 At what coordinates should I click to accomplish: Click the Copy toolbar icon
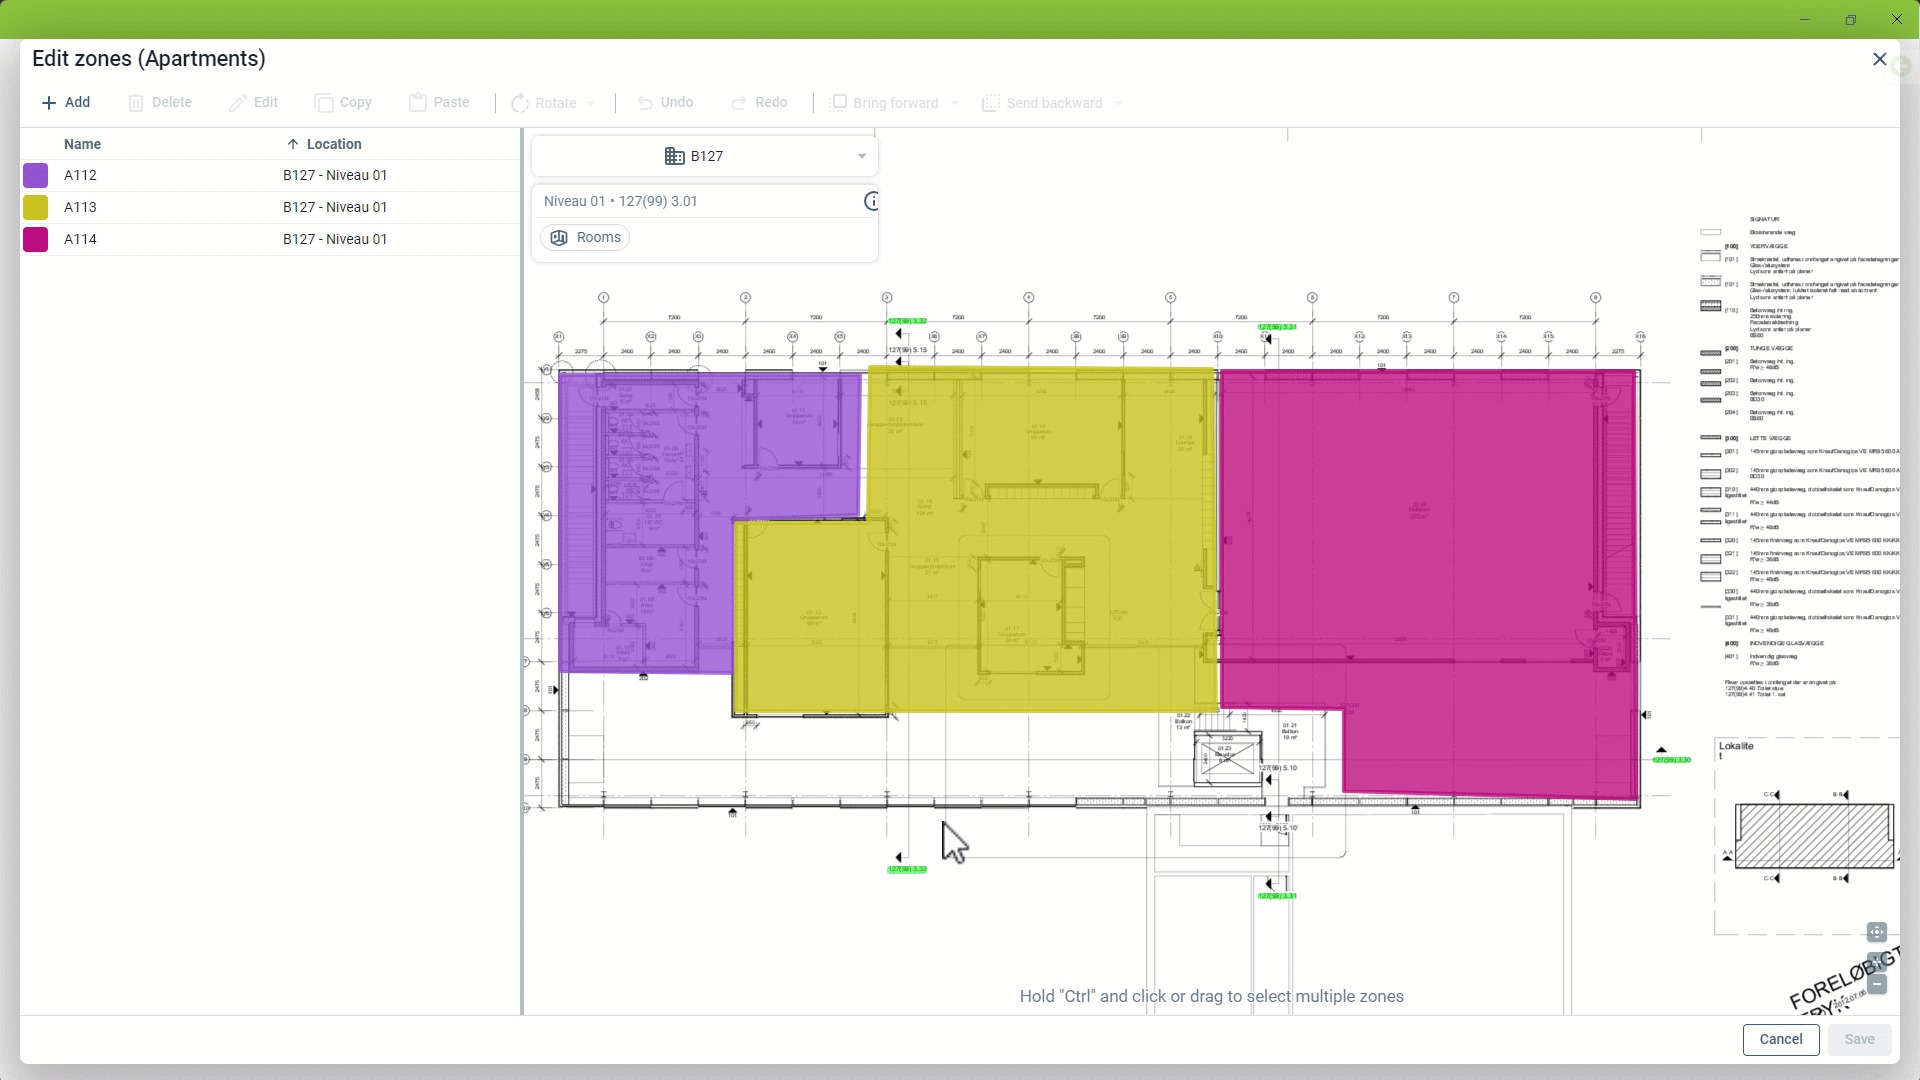(323, 103)
